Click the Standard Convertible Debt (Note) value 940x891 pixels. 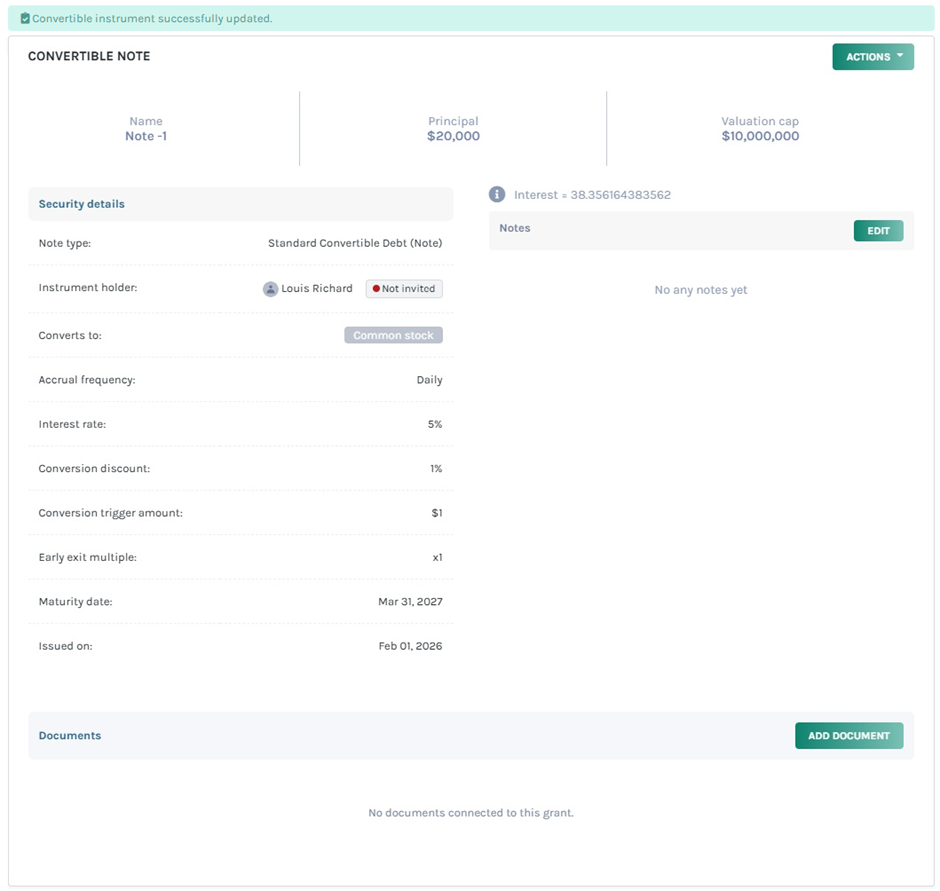click(x=355, y=243)
